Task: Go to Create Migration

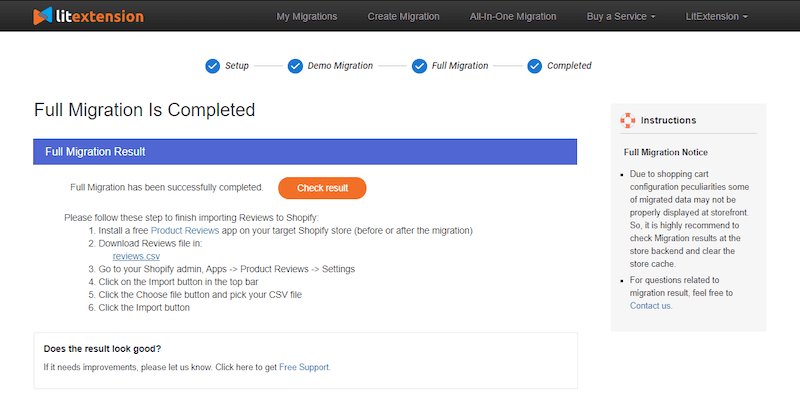Action: pos(404,16)
